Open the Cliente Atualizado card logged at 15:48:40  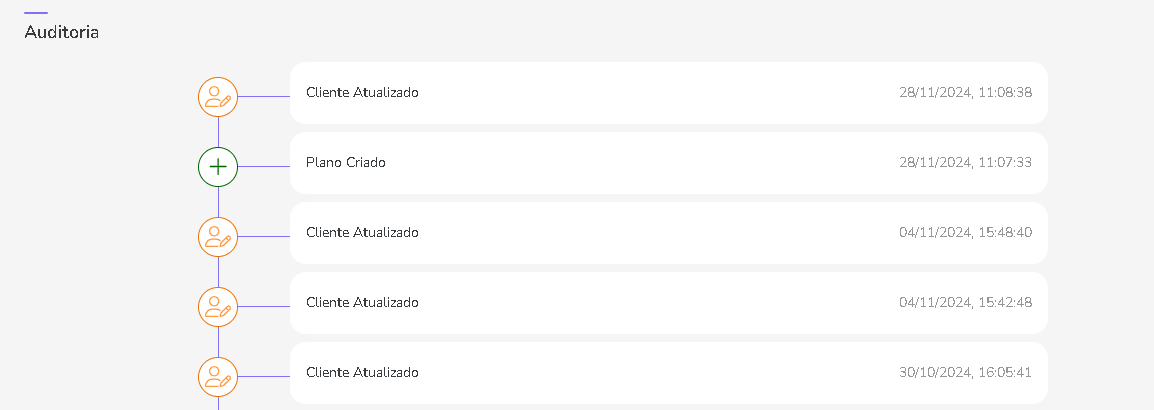[668, 233]
